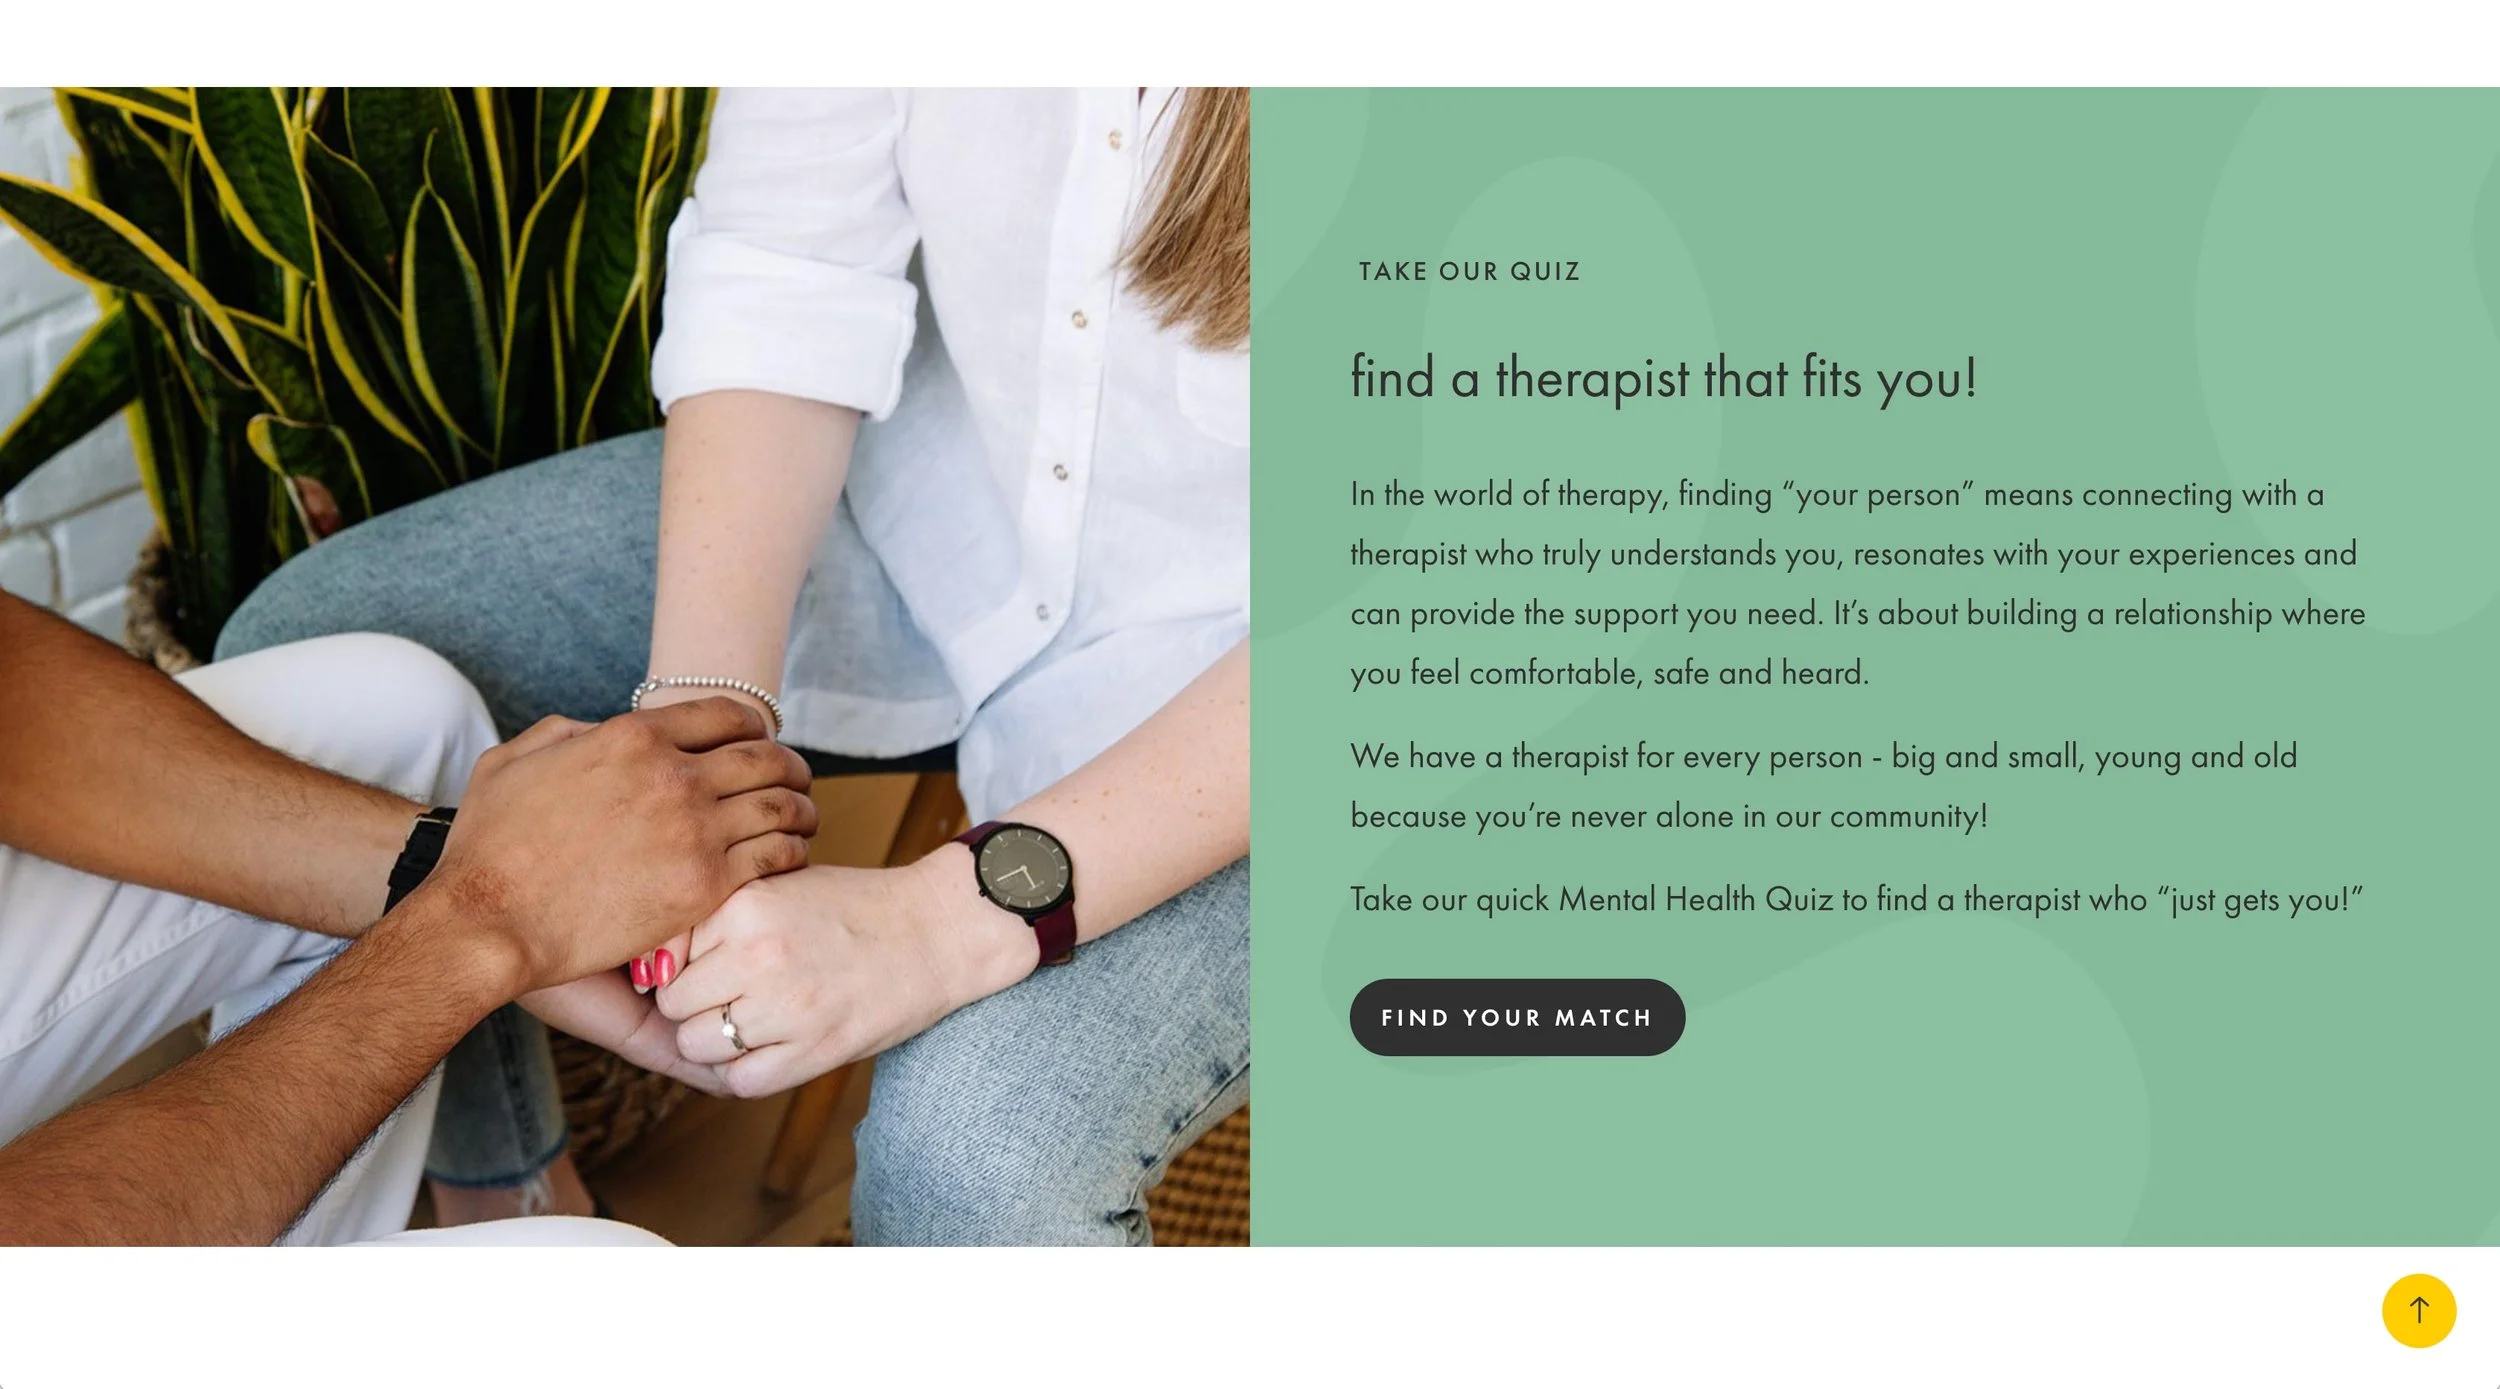This screenshot has width=2500, height=1389.
Task: Click the silver ring on the finger
Action: [734, 1028]
